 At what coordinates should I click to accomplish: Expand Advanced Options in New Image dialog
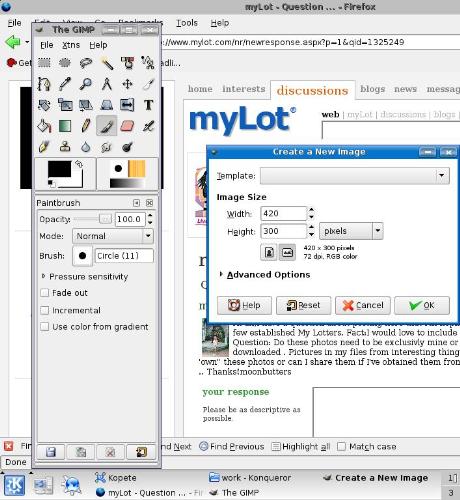[221, 274]
